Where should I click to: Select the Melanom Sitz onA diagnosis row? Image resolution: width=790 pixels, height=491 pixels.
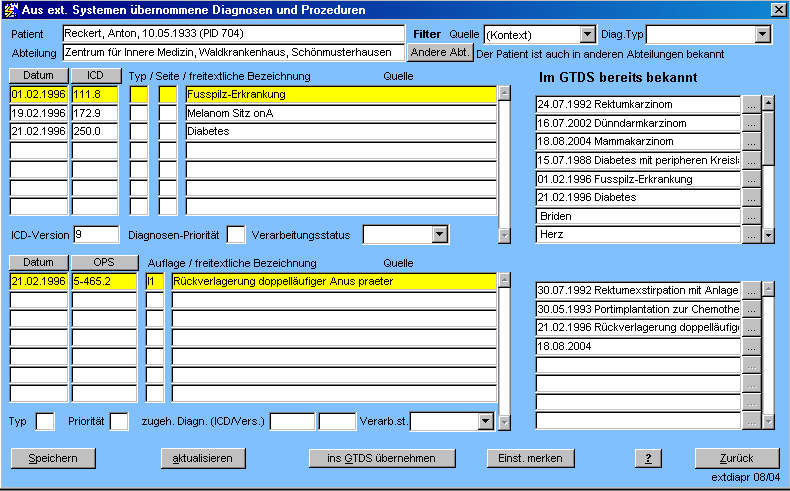(x=340, y=113)
